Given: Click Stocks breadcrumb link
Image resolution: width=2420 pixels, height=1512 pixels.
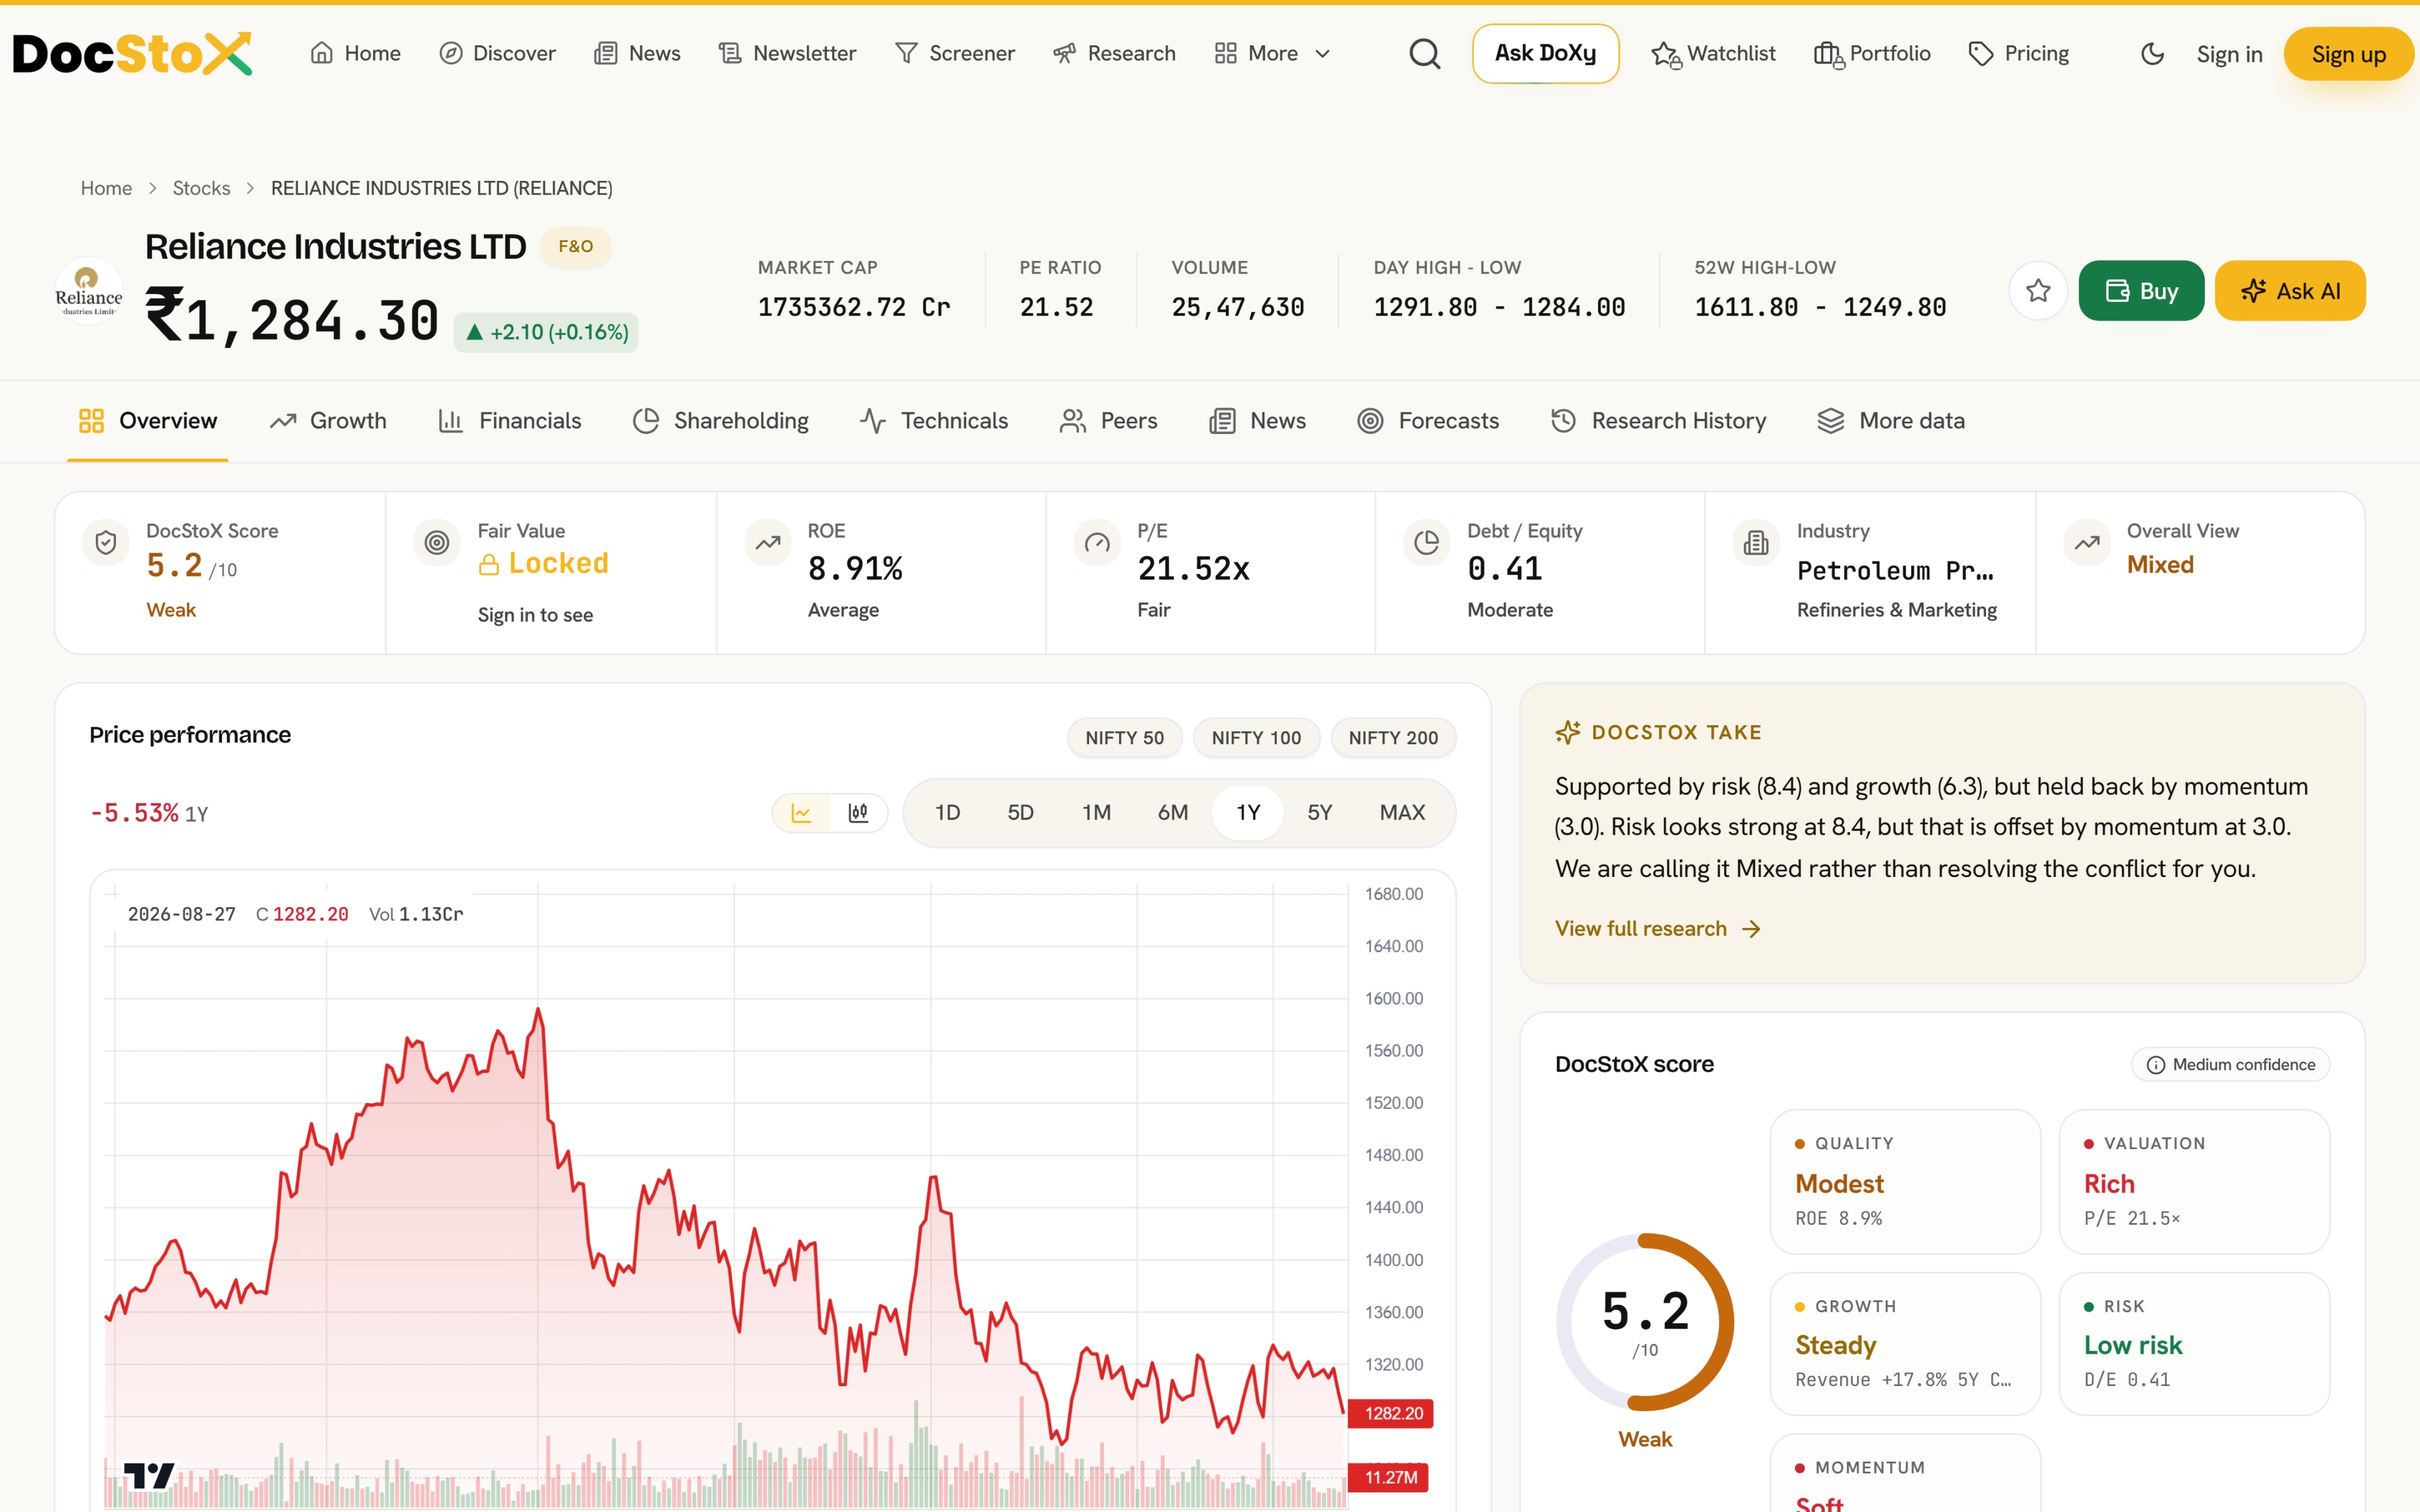Looking at the screenshot, I should click(201, 188).
